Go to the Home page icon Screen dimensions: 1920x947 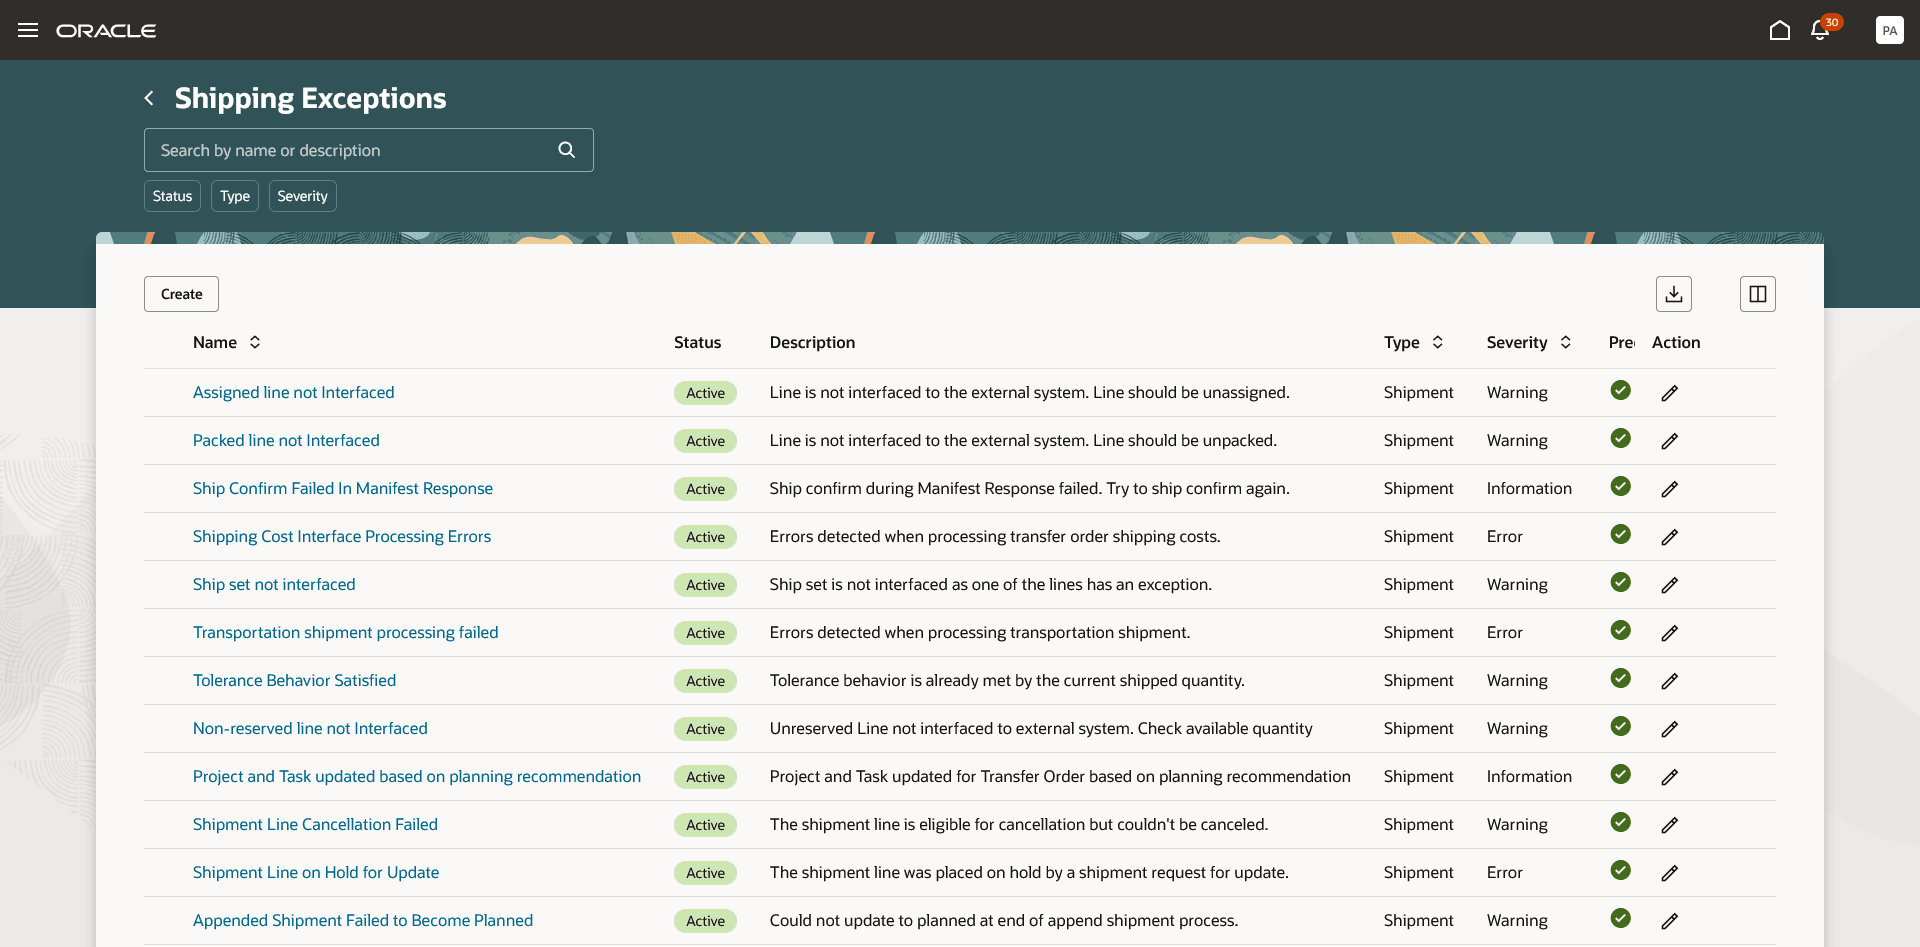point(1779,30)
